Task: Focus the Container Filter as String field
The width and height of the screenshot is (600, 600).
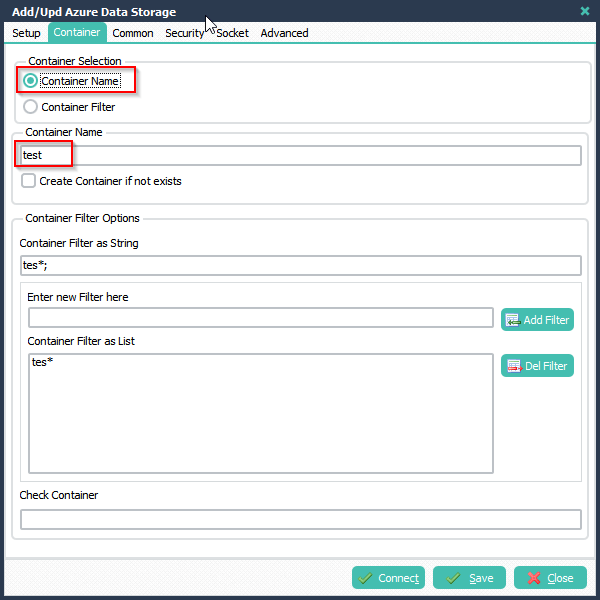Action: click(x=301, y=265)
